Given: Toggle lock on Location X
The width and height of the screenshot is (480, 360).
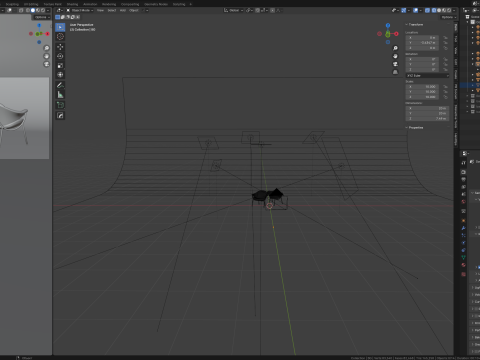Looking at the screenshot, I should coord(445,38).
